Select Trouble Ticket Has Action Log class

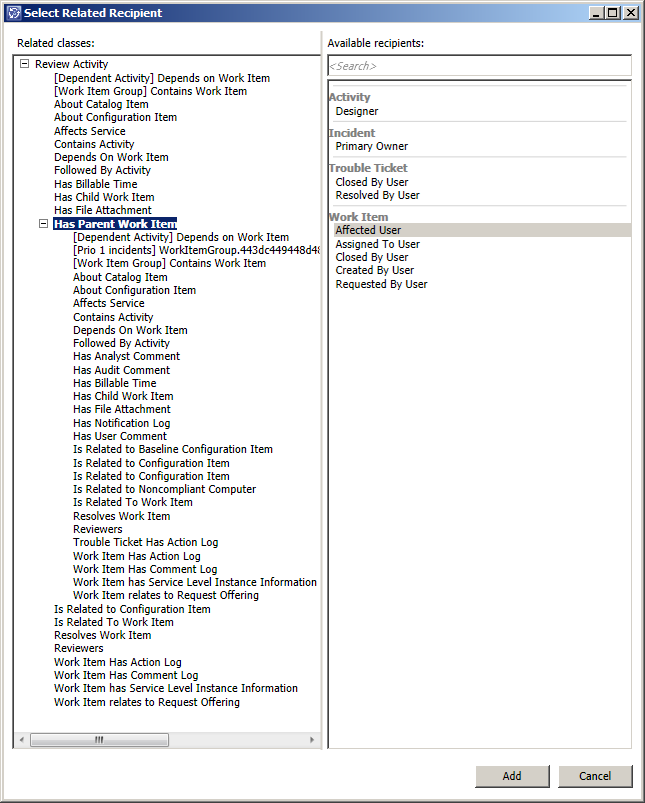tap(145, 542)
